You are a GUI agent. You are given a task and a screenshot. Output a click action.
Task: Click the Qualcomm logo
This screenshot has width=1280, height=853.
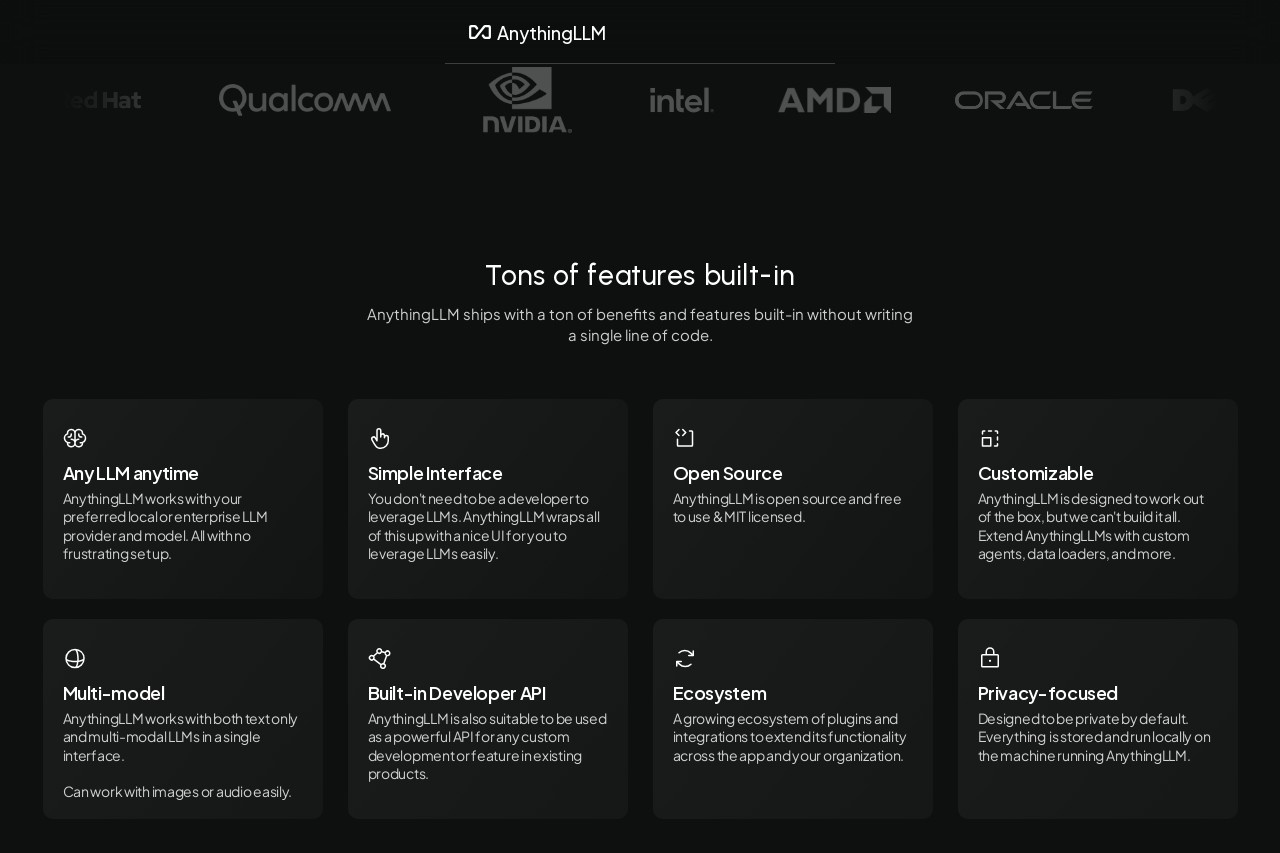click(305, 100)
